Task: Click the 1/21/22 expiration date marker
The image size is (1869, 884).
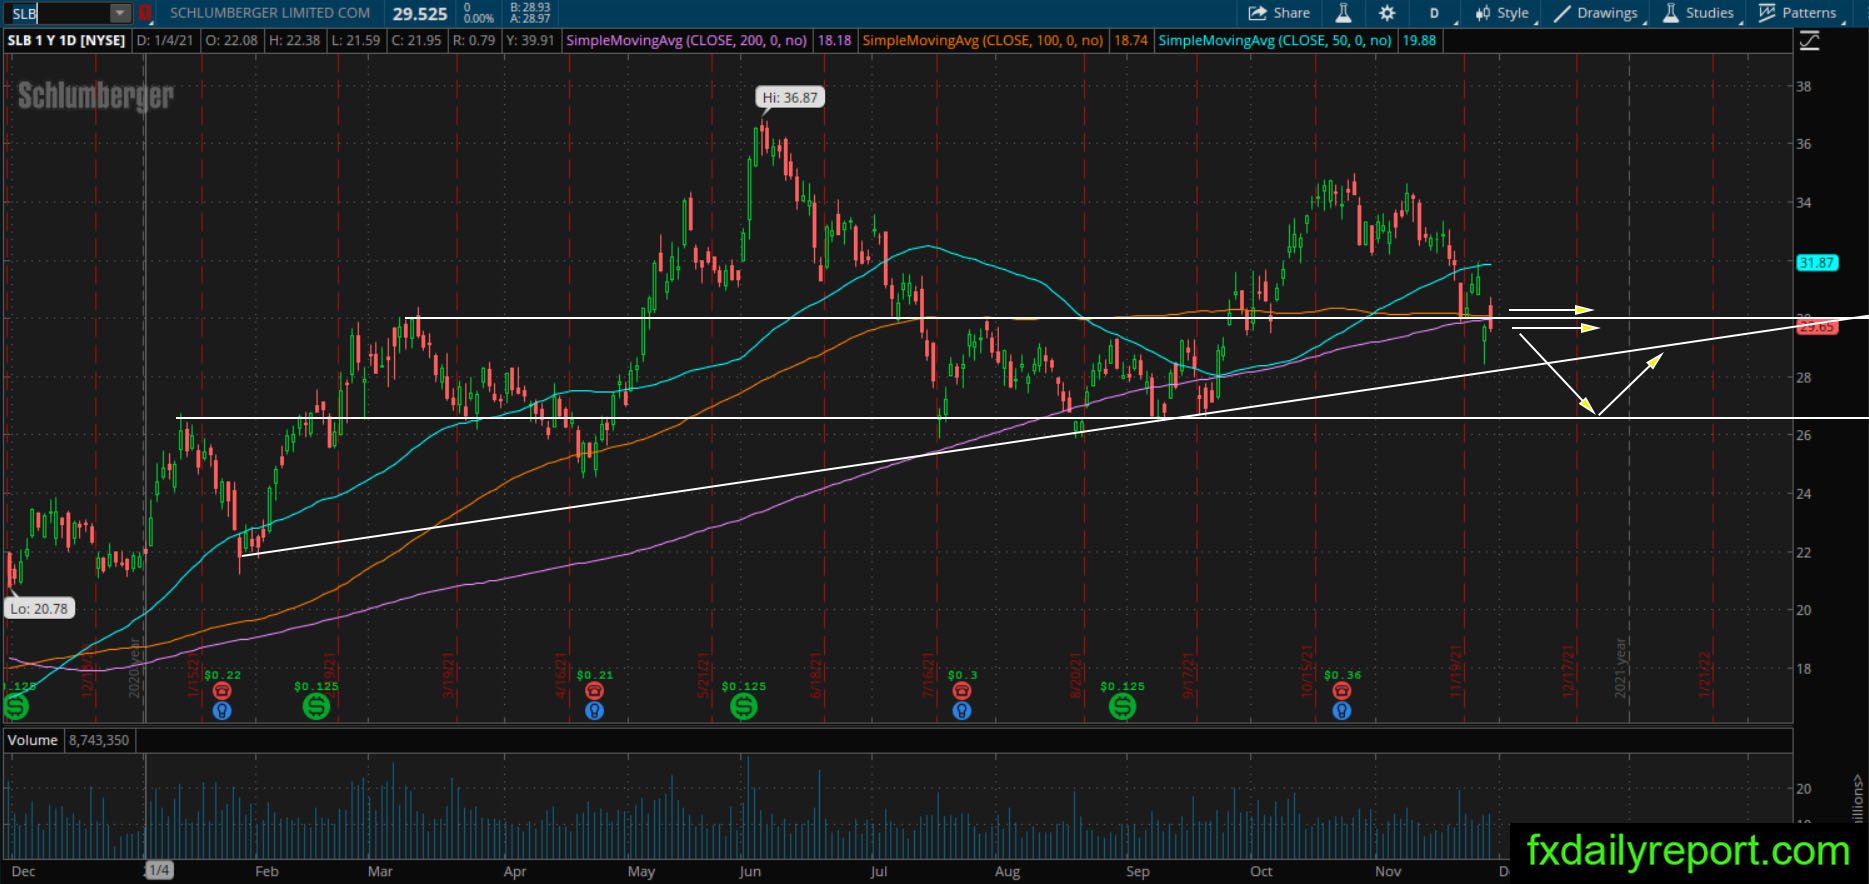Action: [x=1705, y=675]
